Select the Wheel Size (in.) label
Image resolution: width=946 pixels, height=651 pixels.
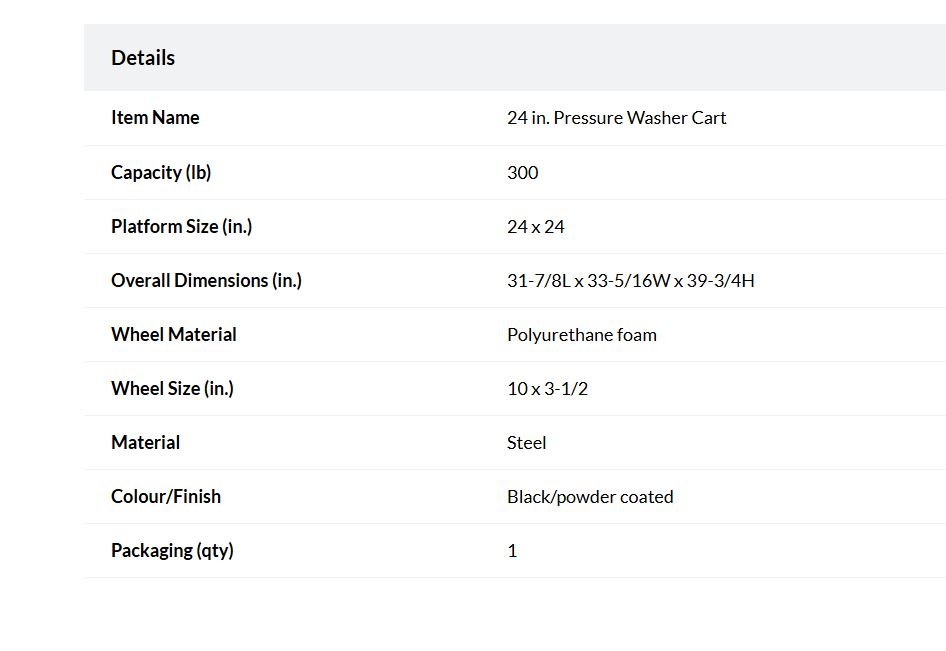(x=173, y=389)
